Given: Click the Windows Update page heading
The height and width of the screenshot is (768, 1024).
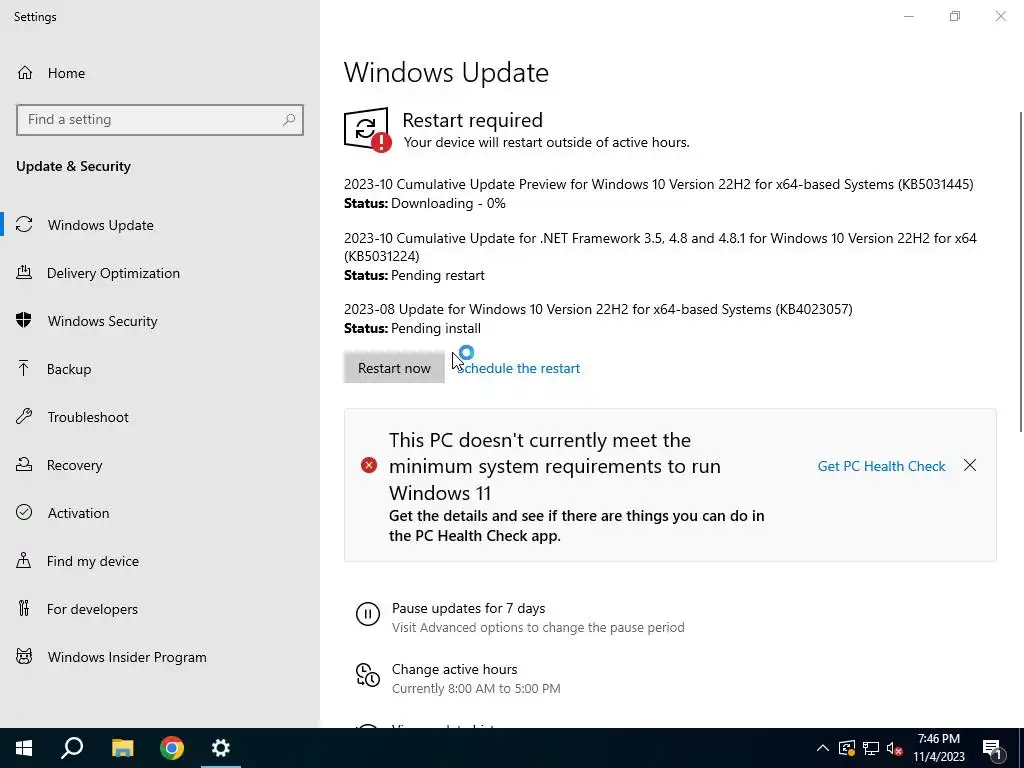Looking at the screenshot, I should point(446,72).
